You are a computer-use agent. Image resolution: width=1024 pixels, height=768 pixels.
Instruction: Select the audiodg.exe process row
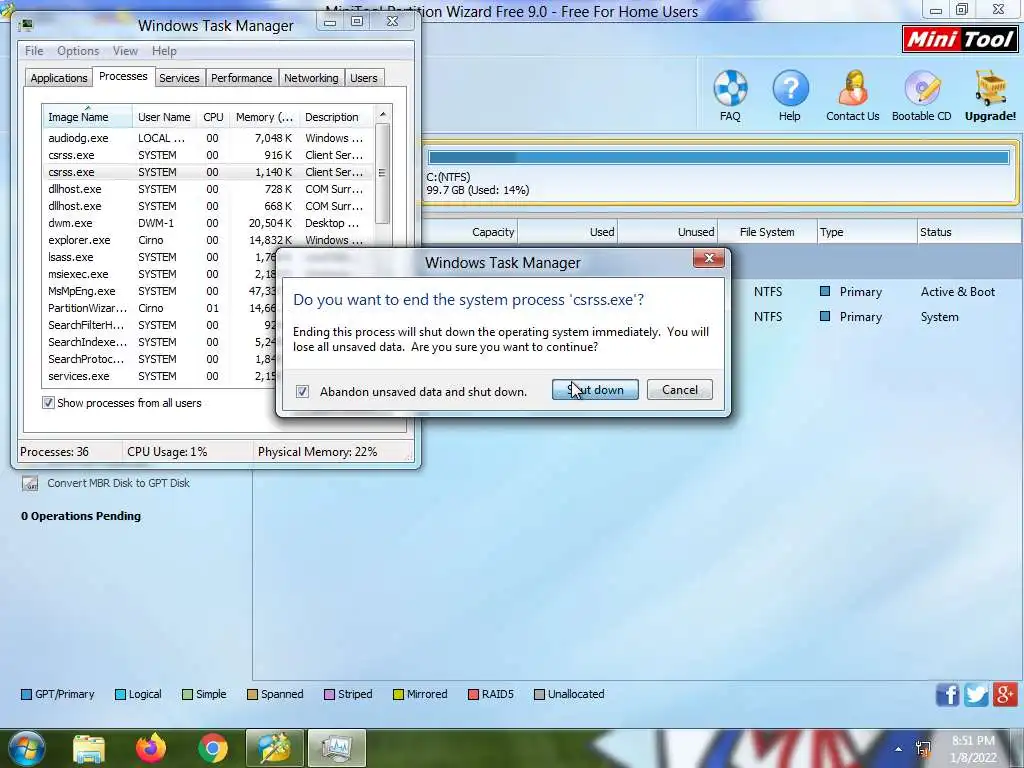[208, 138]
